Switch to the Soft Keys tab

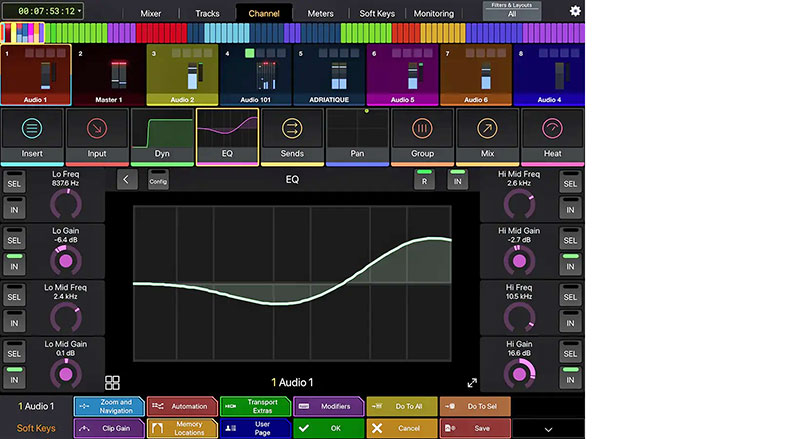coord(377,13)
